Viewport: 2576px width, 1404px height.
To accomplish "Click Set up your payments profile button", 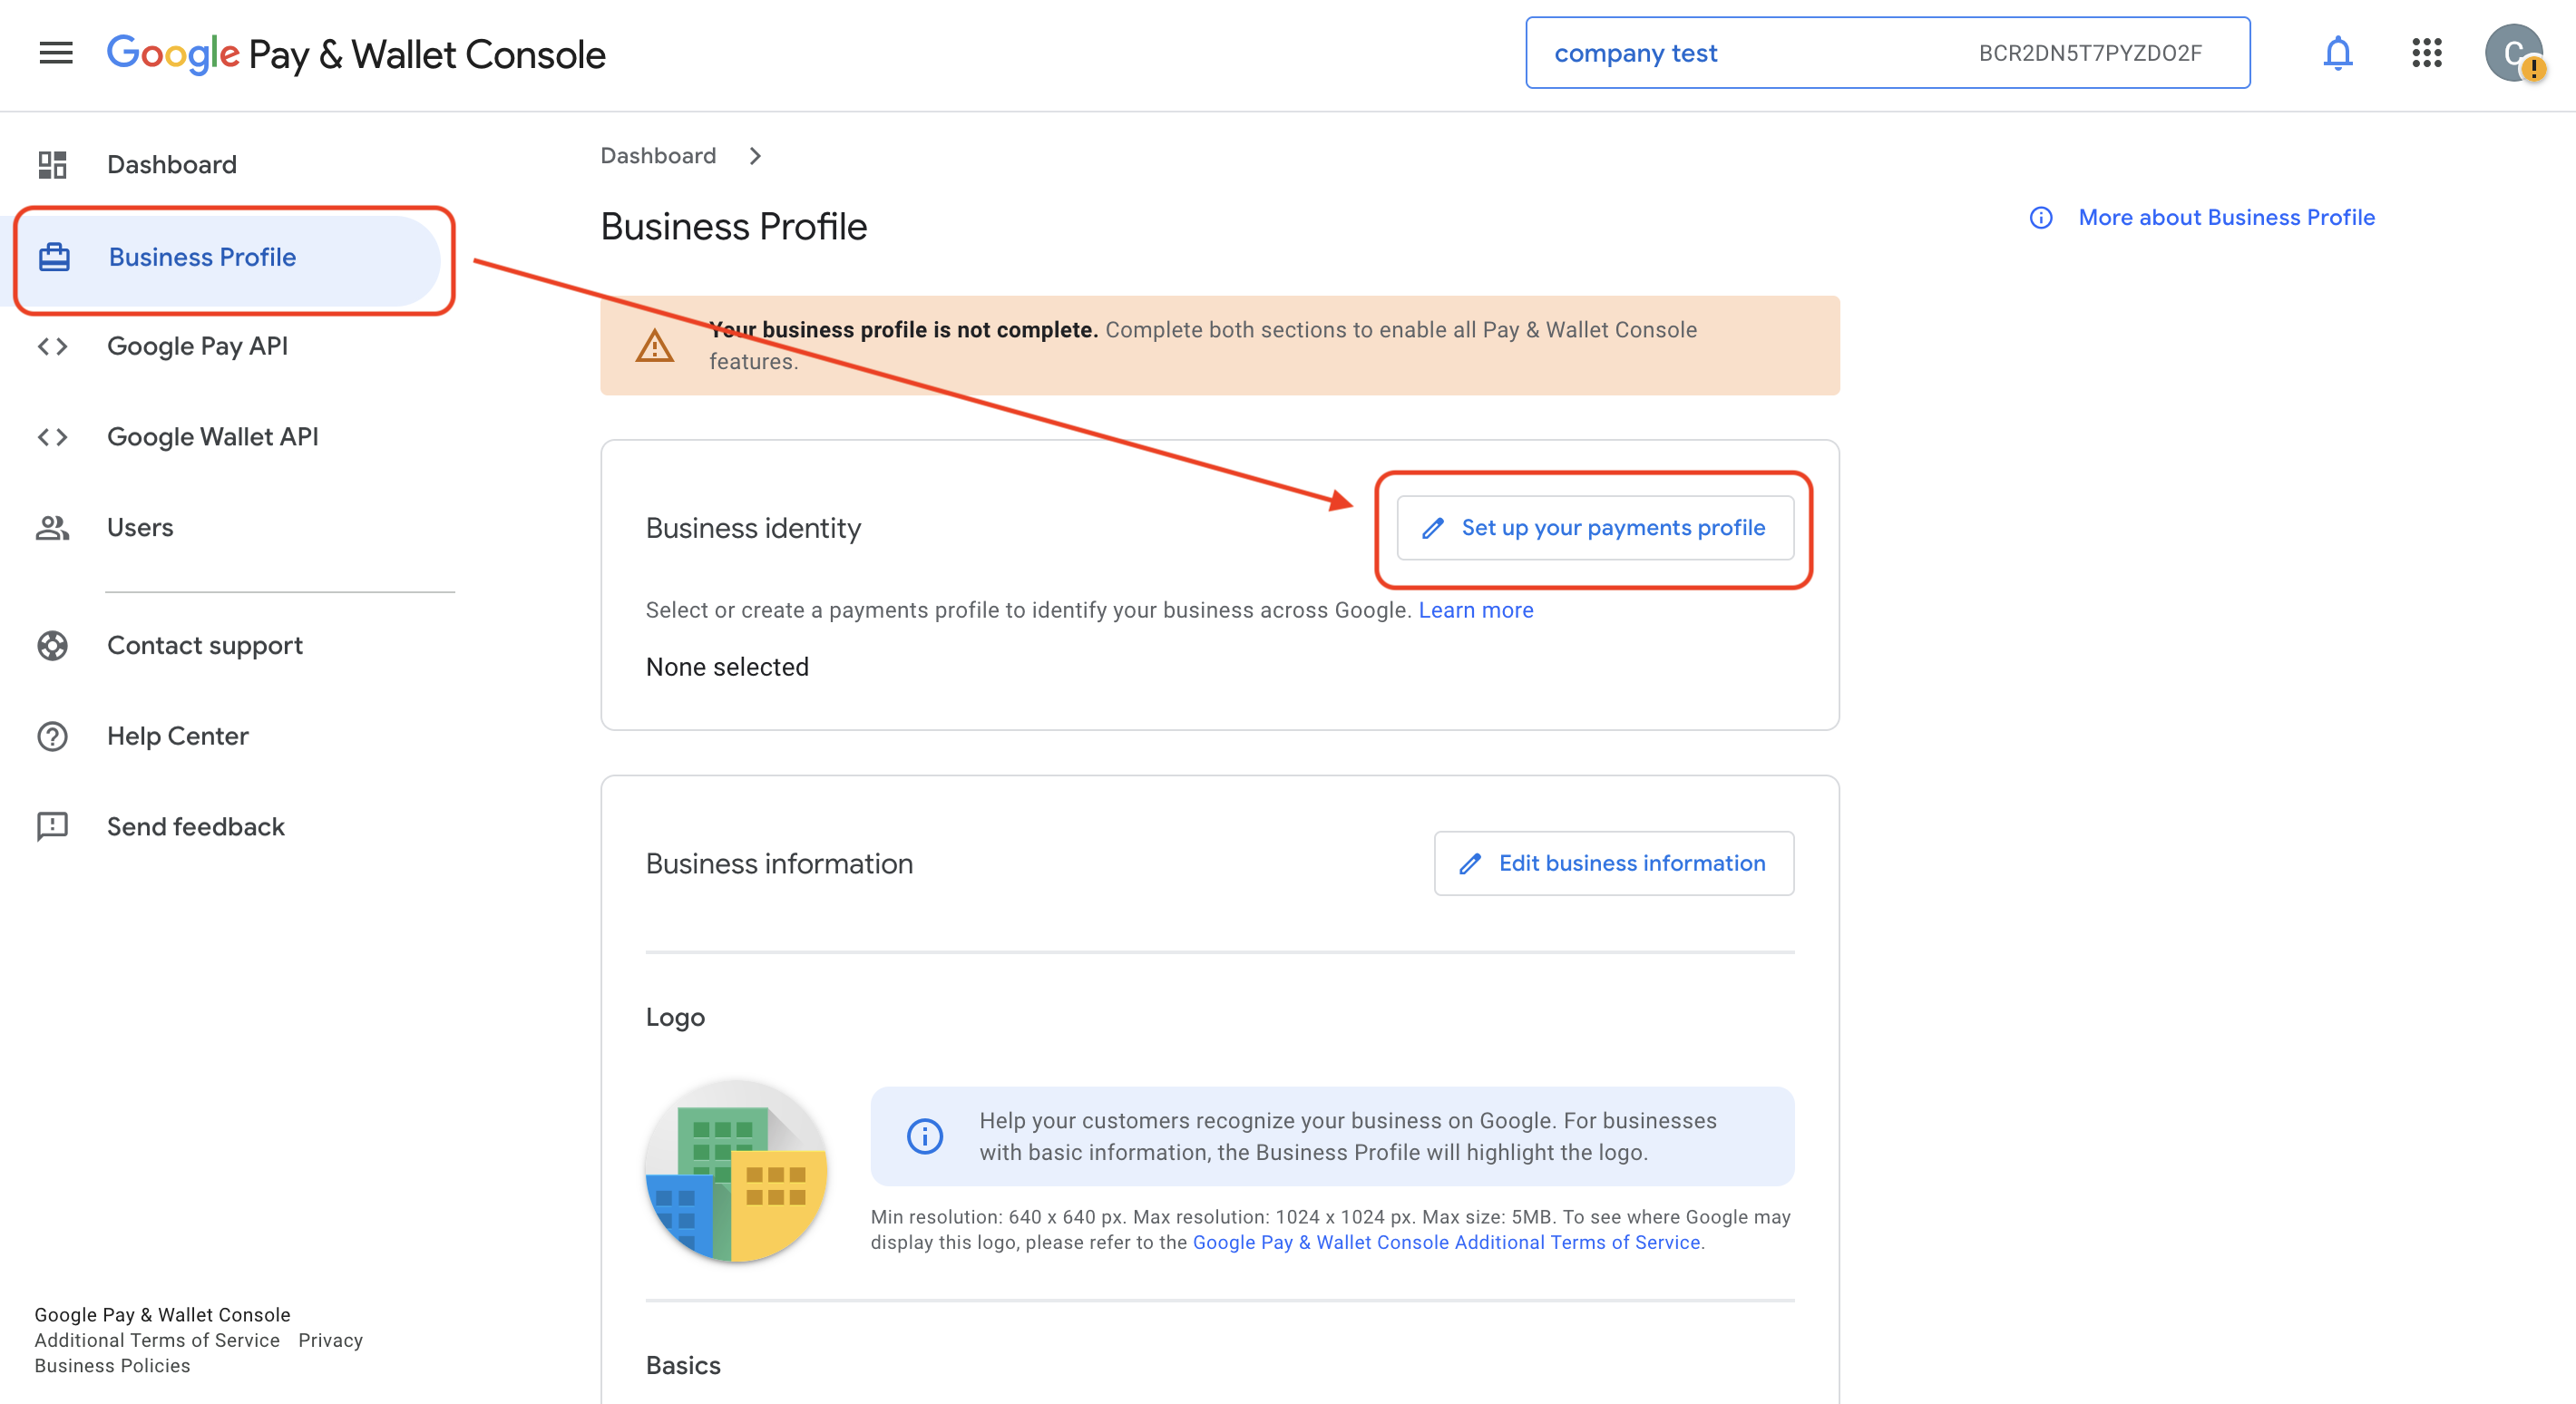I will click(x=1595, y=528).
